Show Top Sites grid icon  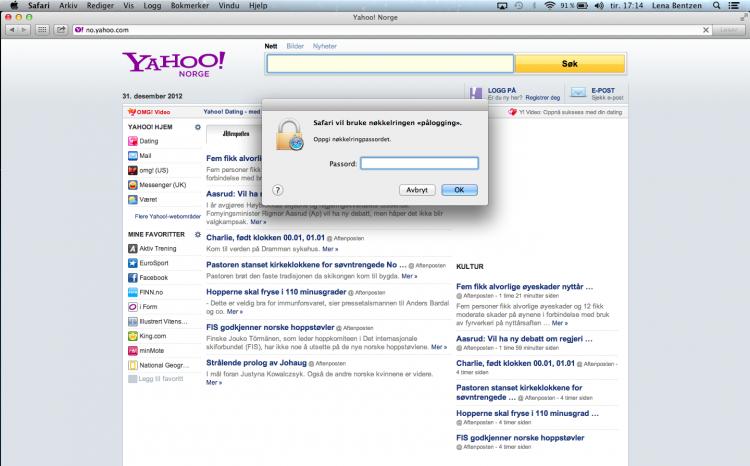pos(42,30)
